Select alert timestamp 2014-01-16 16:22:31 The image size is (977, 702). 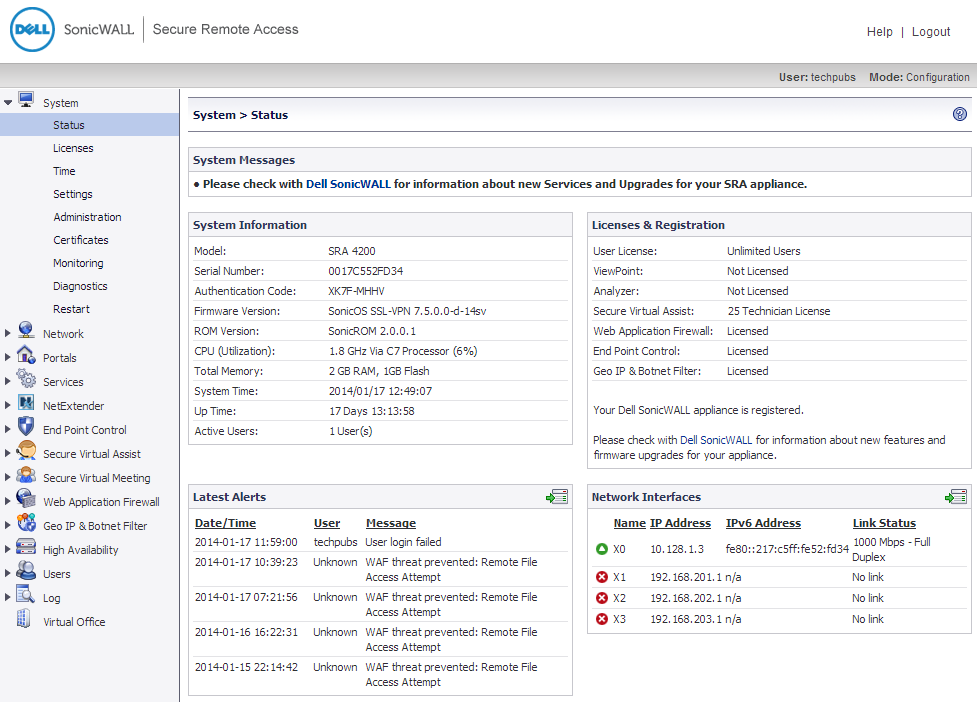(x=246, y=632)
